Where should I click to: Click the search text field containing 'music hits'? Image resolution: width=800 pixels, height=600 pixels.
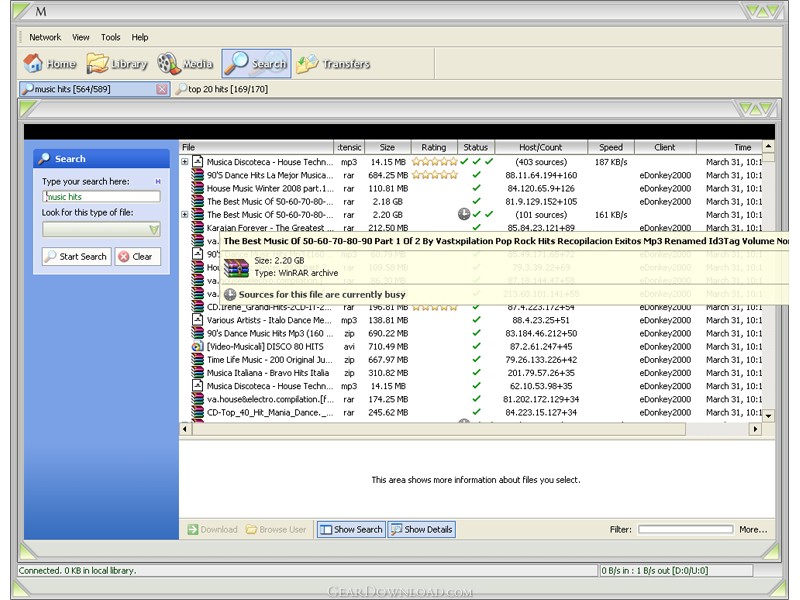(101, 196)
